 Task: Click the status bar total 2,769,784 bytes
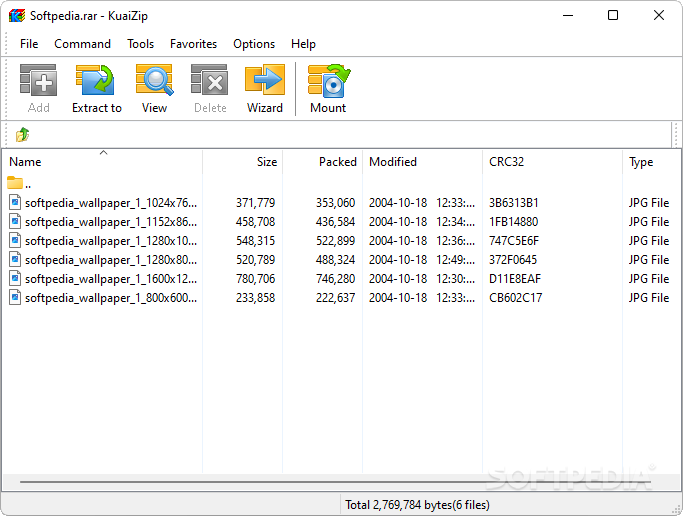click(417, 505)
